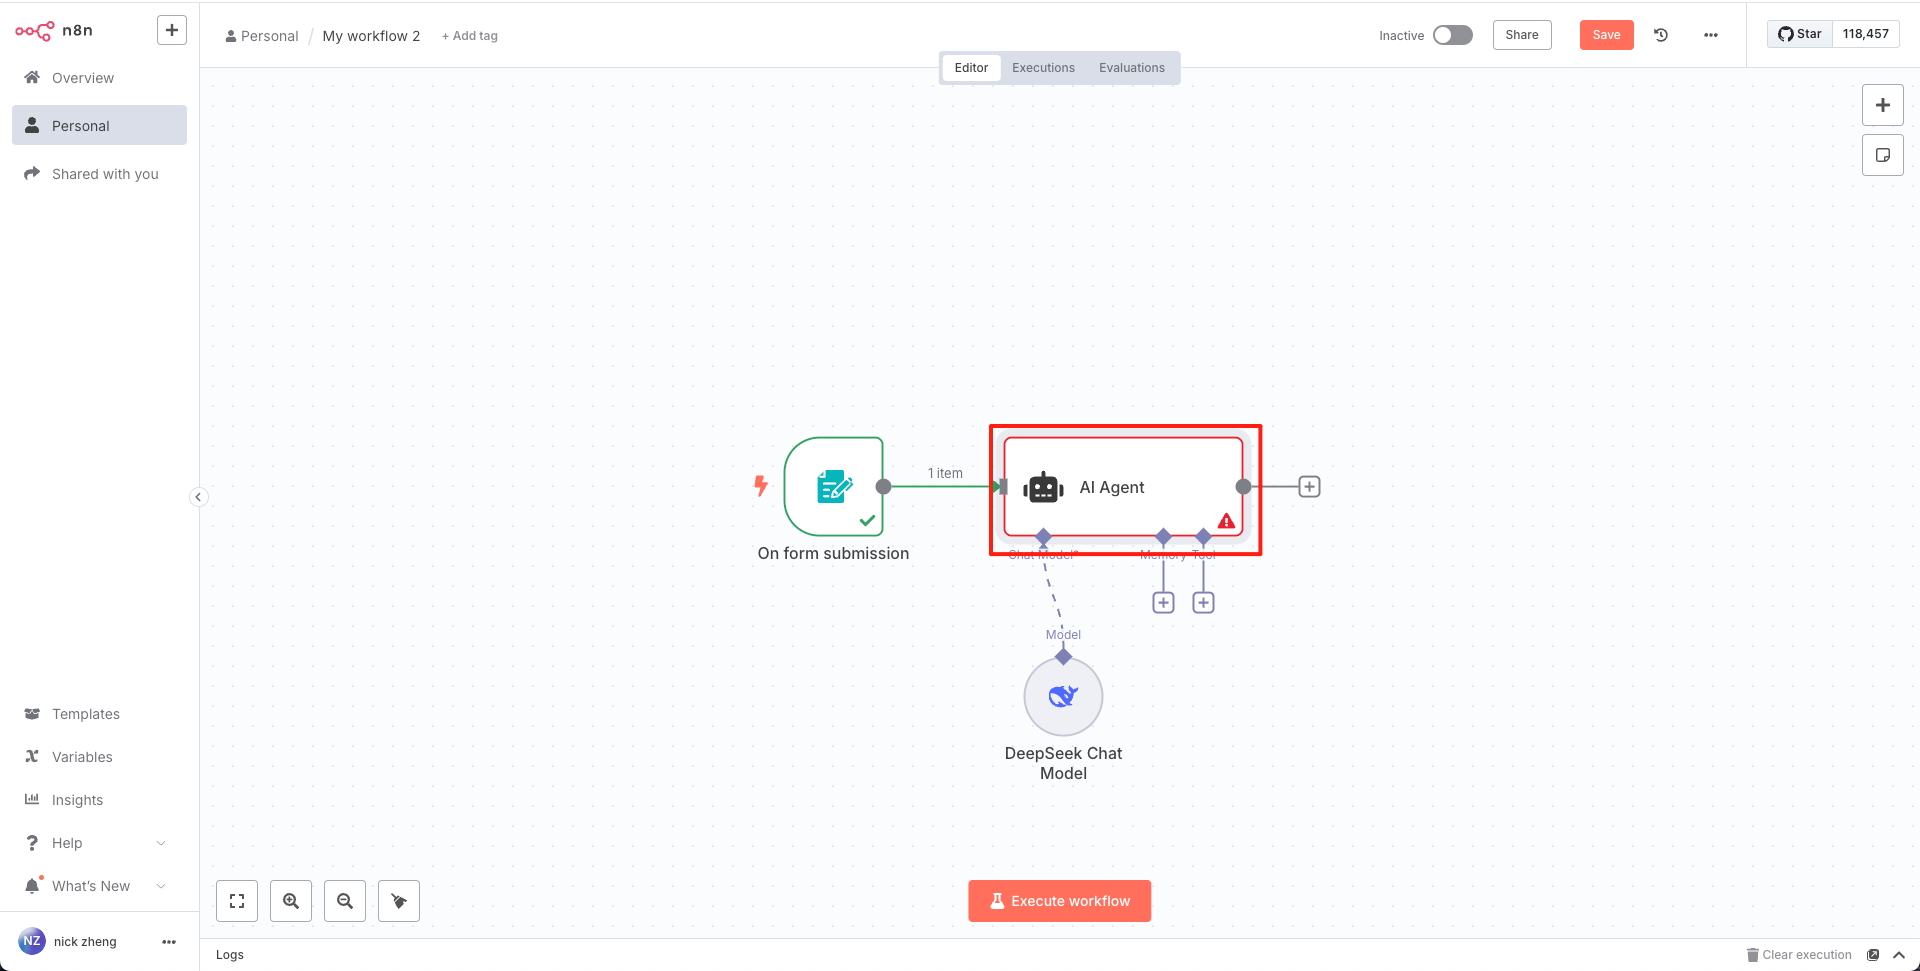Clear execution data
This screenshot has width=1920, height=971.
point(1799,955)
